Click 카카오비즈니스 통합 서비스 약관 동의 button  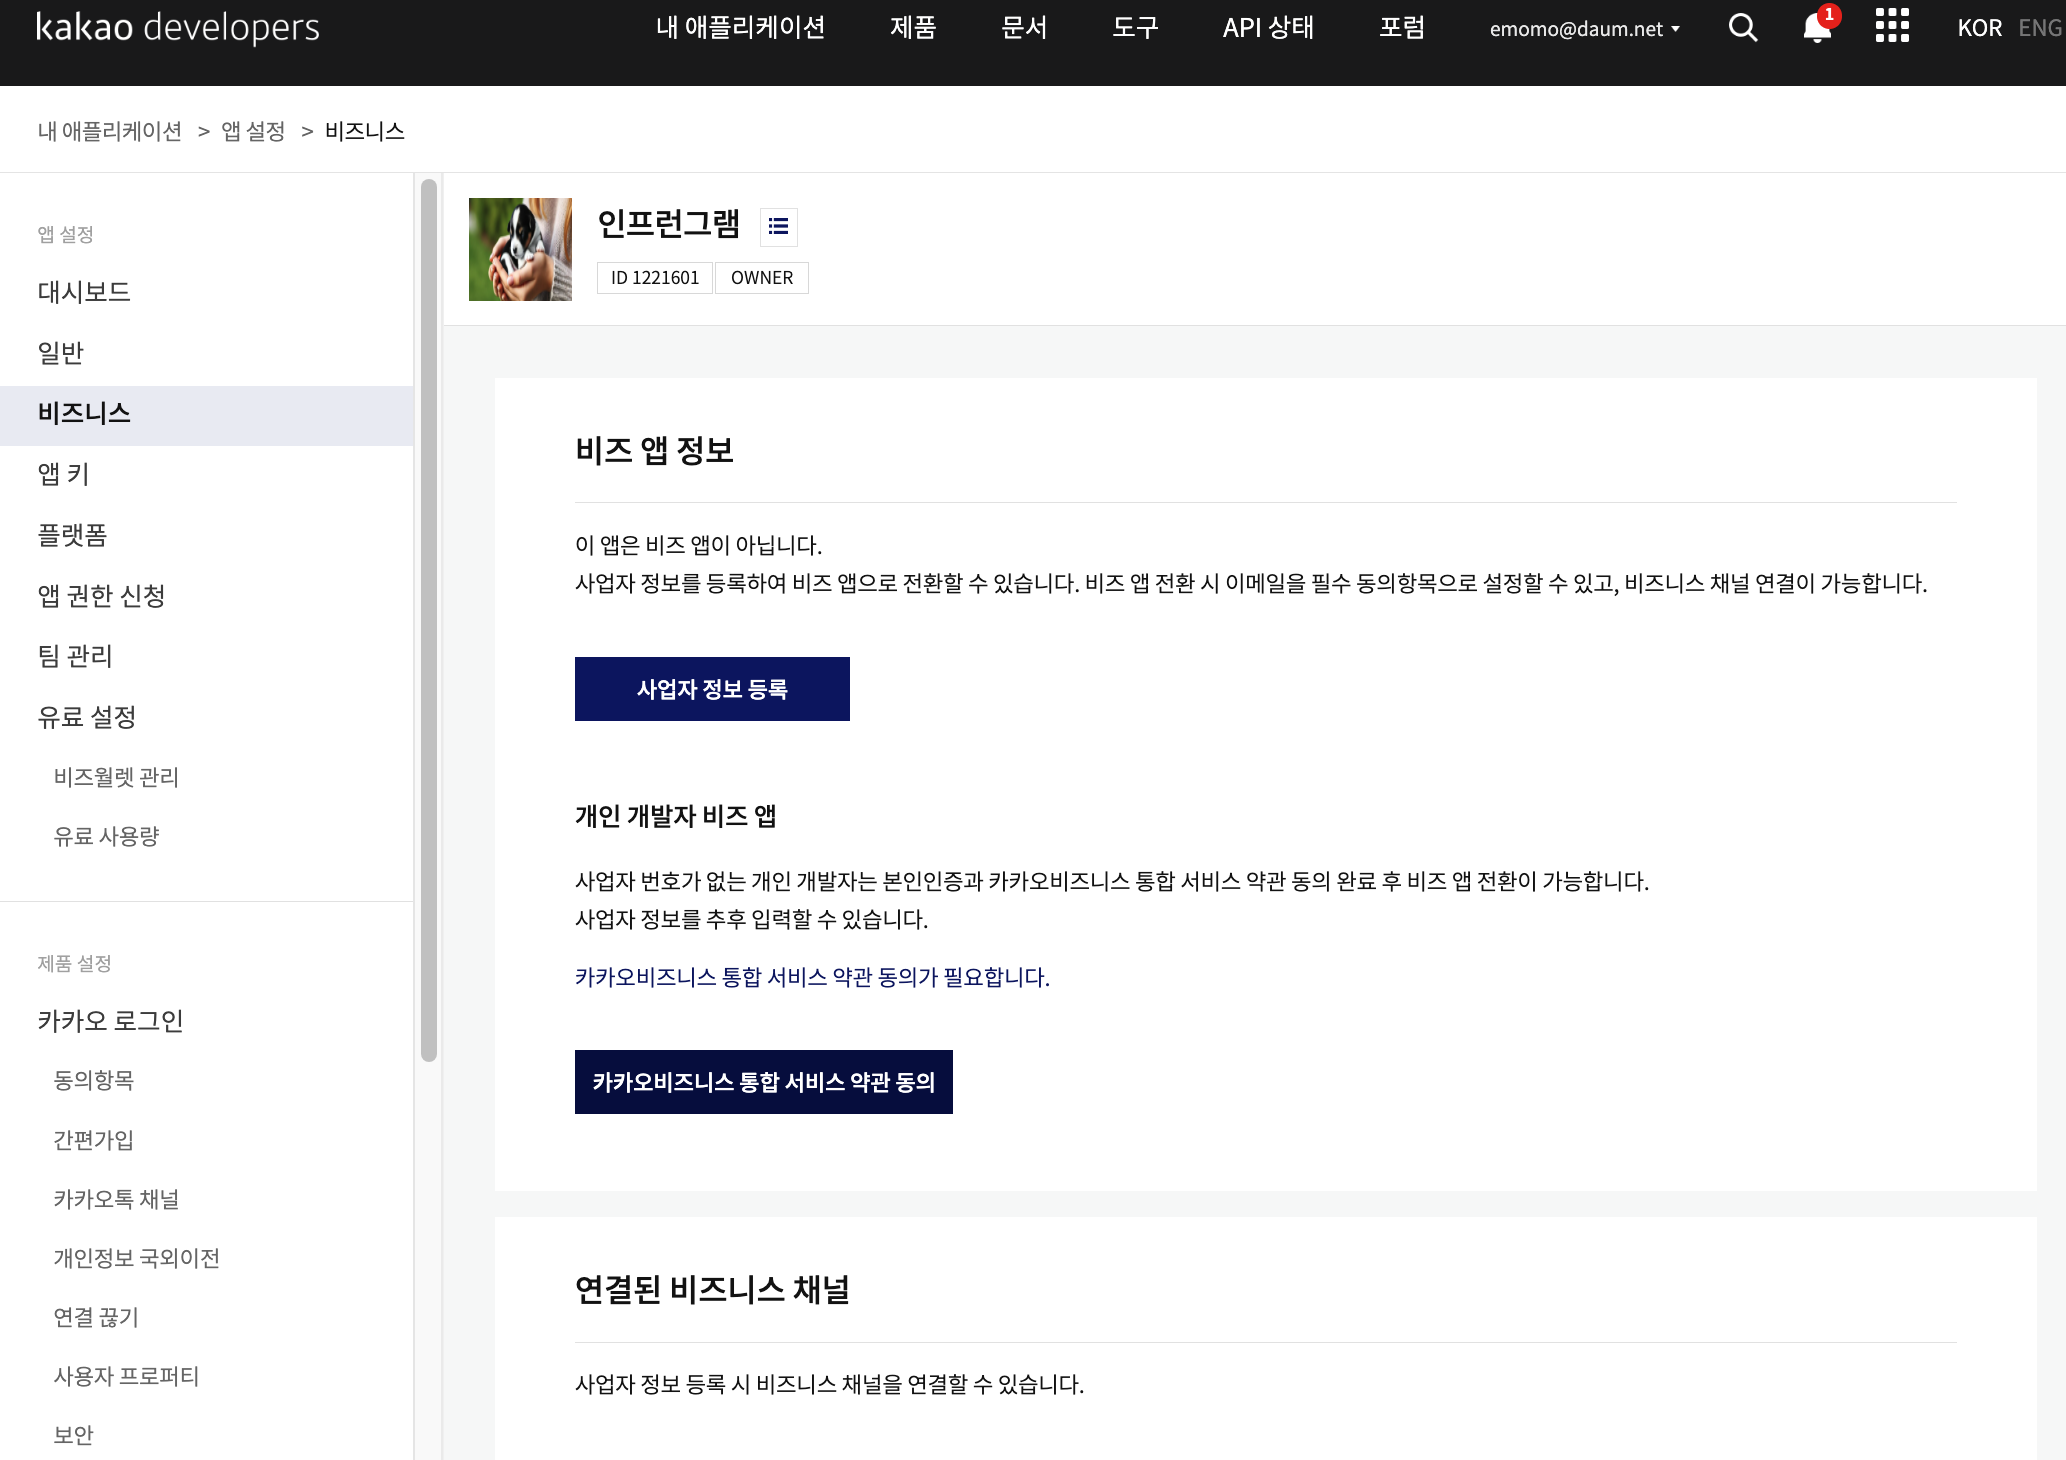click(x=764, y=1082)
